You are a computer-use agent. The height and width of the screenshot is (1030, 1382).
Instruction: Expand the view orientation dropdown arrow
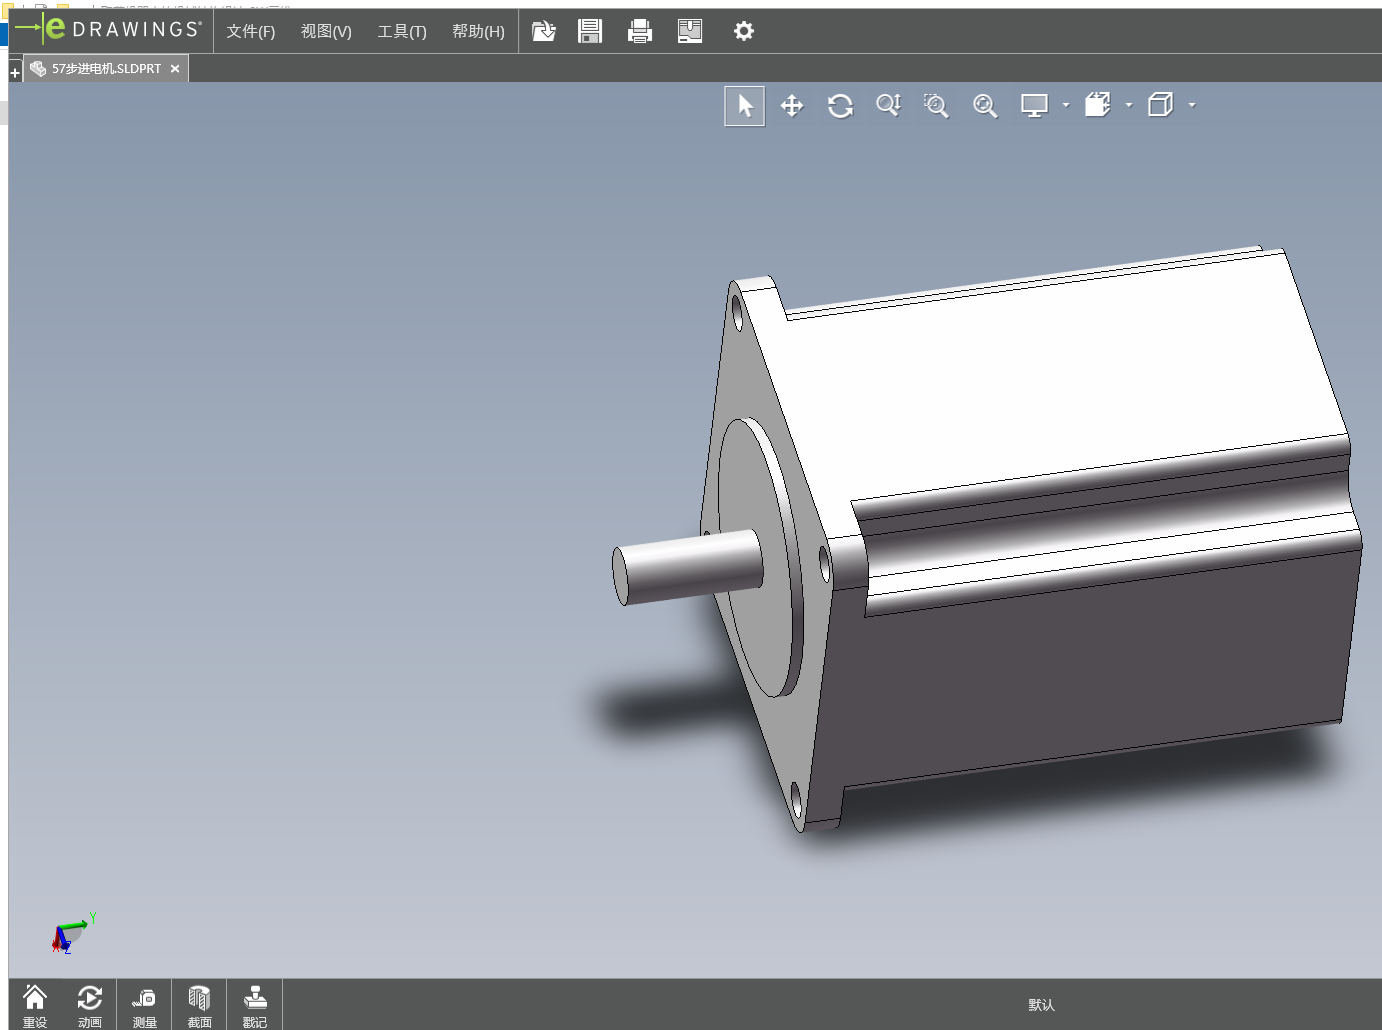tap(1129, 105)
